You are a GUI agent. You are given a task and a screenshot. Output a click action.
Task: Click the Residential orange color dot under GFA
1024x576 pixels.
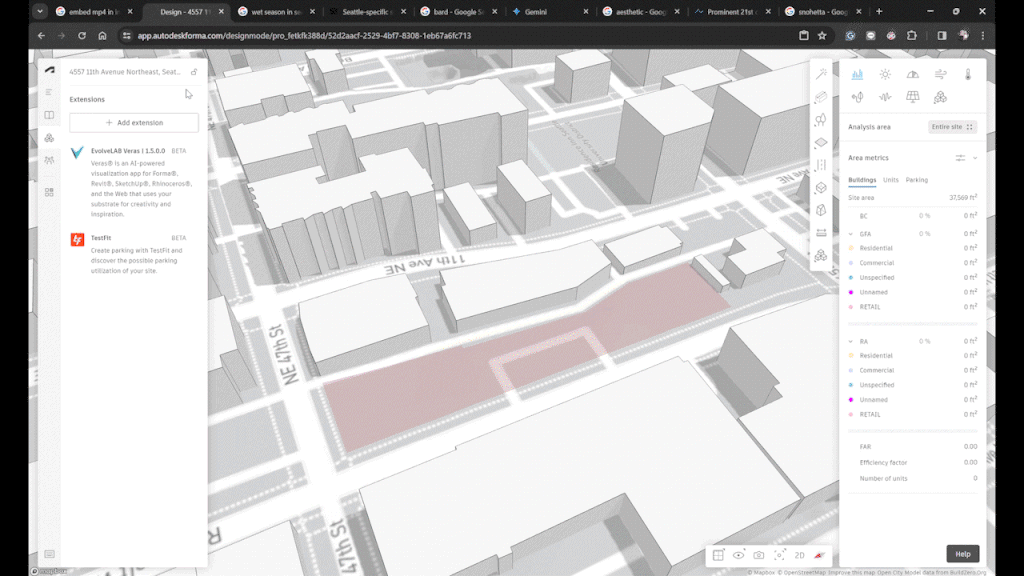point(850,248)
